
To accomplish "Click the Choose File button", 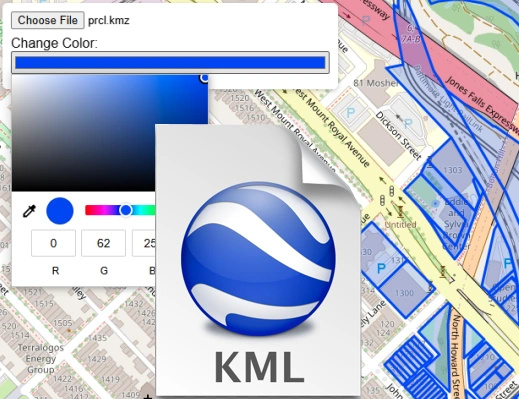I will point(48,20).
